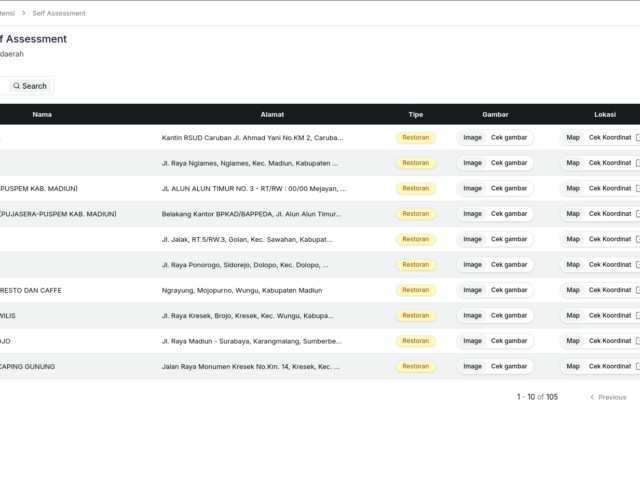This screenshot has height=480, width=640.
Task: Select address Jalan Raya Monumen Kresek No.Km. 14
Action: coord(251,366)
